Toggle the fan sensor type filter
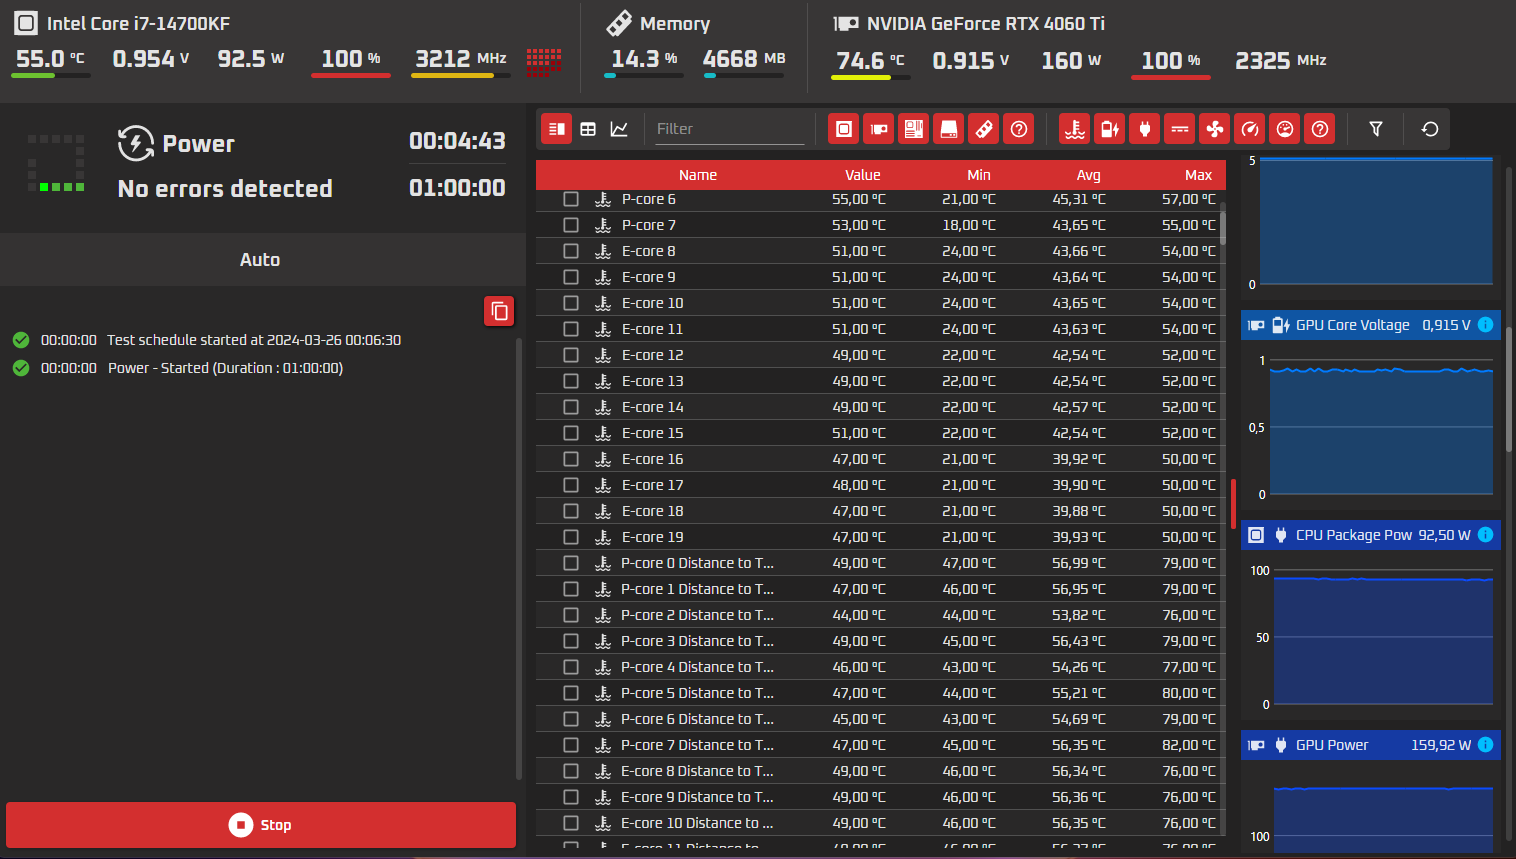This screenshot has width=1516, height=859. coord(1215,129)
